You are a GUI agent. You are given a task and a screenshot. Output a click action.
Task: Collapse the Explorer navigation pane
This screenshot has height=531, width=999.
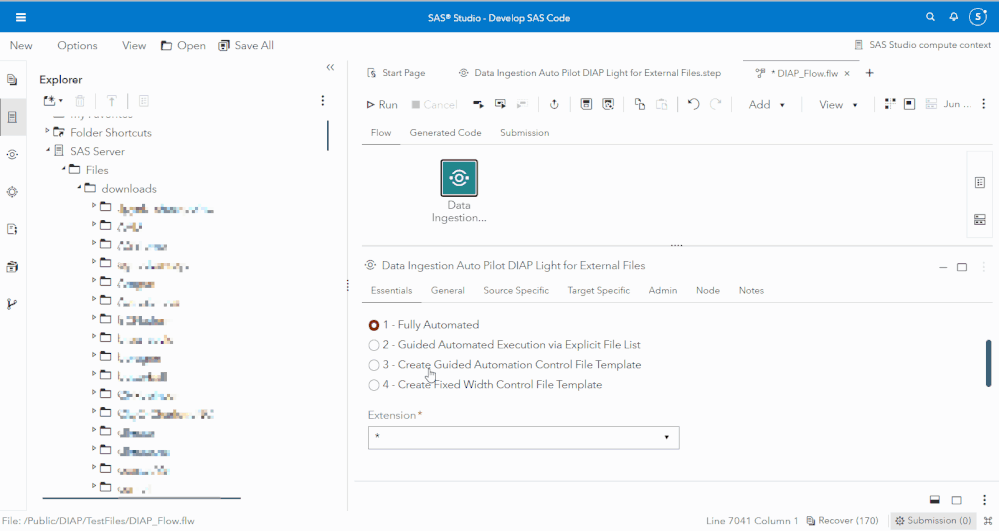point(330,67)
